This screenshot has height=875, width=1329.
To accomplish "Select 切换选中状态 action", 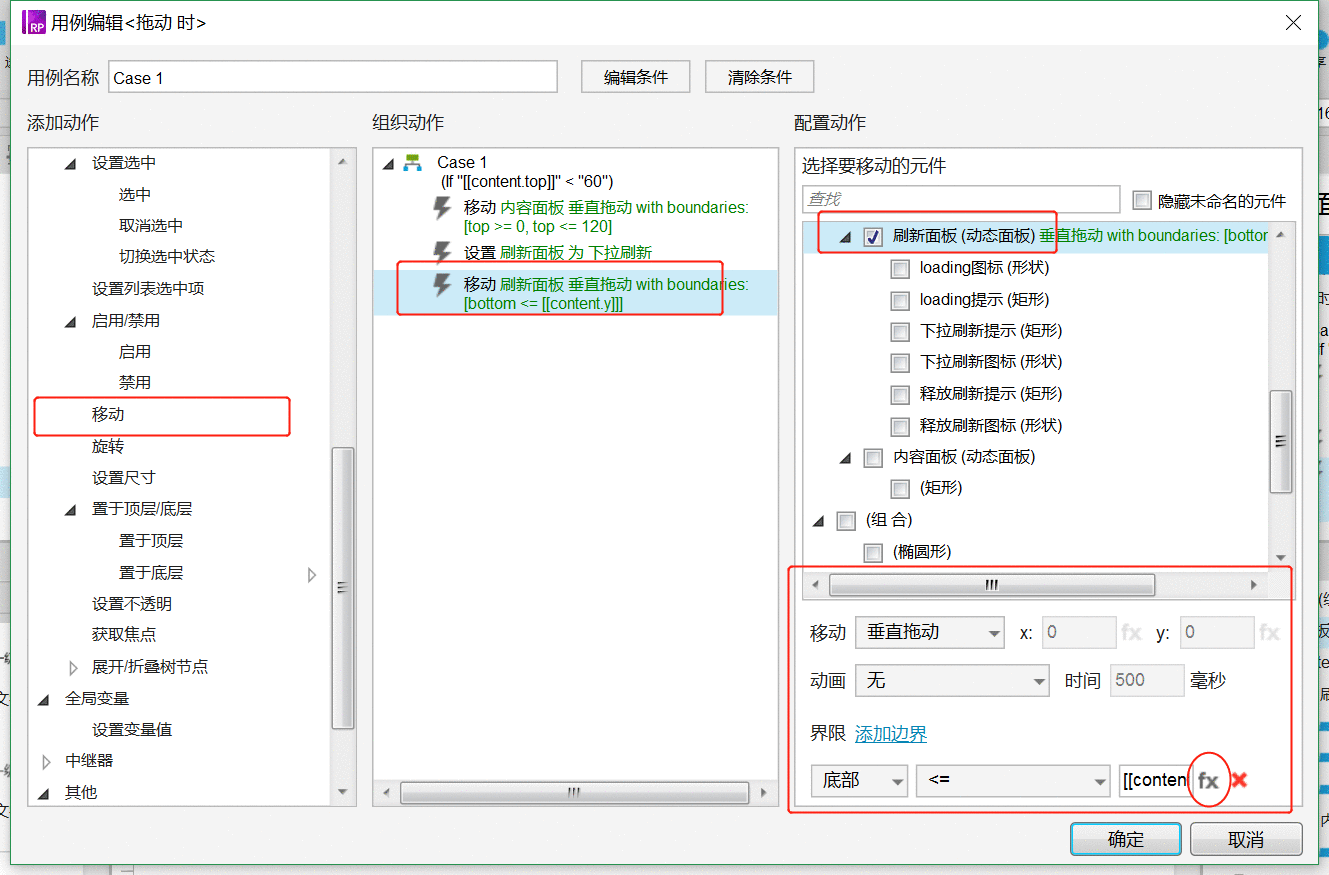I will [x=167, y=257].
